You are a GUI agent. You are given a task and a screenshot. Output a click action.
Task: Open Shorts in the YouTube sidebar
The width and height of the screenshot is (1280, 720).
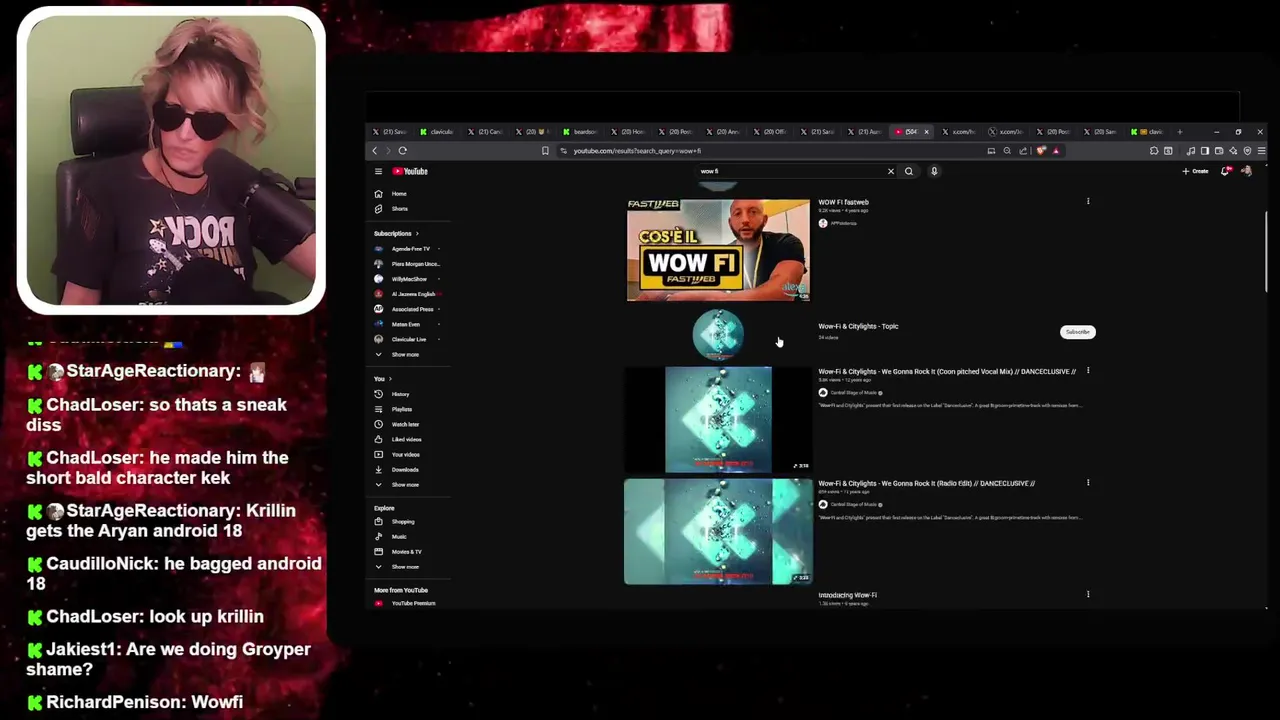click(x=410, y=209)
